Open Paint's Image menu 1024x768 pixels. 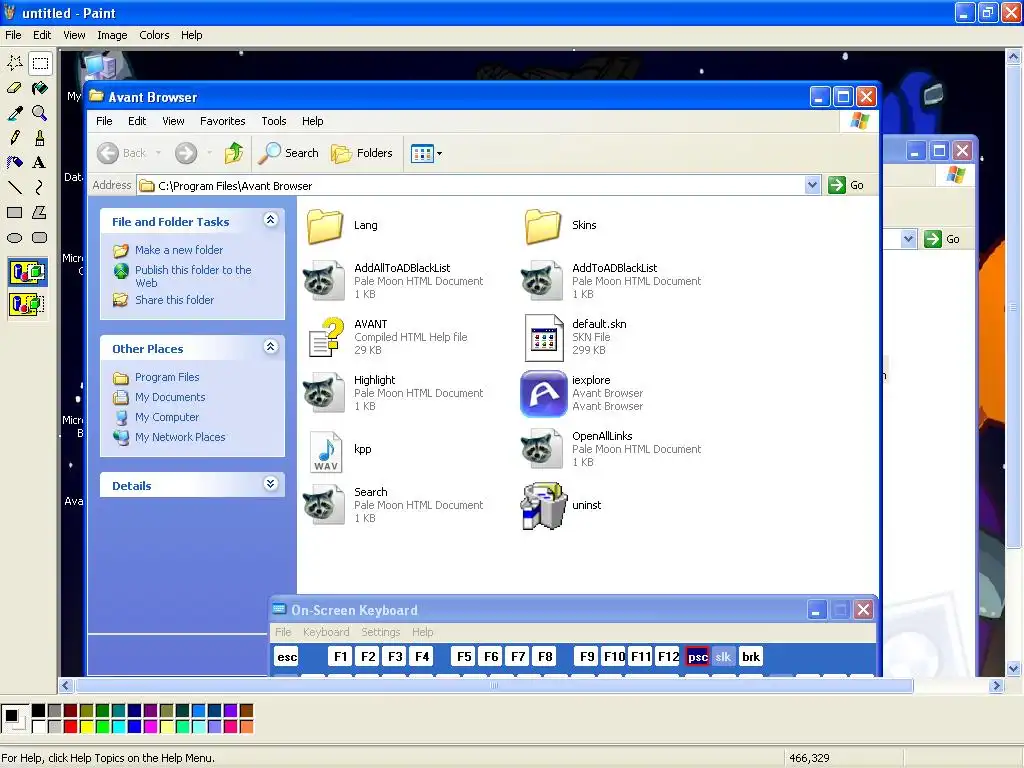(112, 35)
